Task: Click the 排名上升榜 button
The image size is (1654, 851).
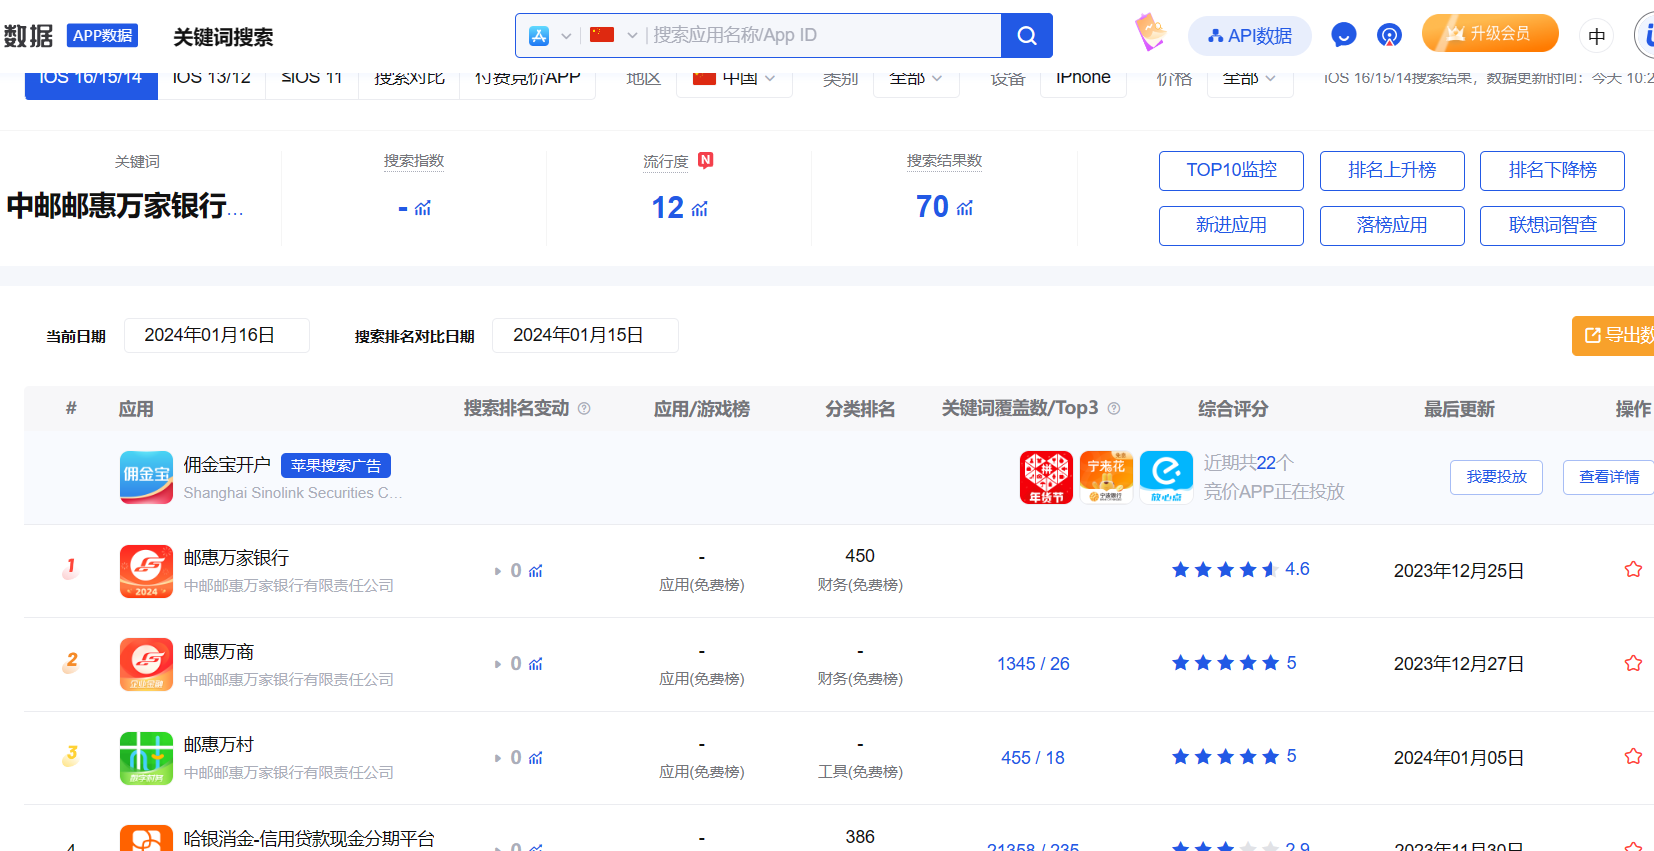Action: pos(1392,170)
